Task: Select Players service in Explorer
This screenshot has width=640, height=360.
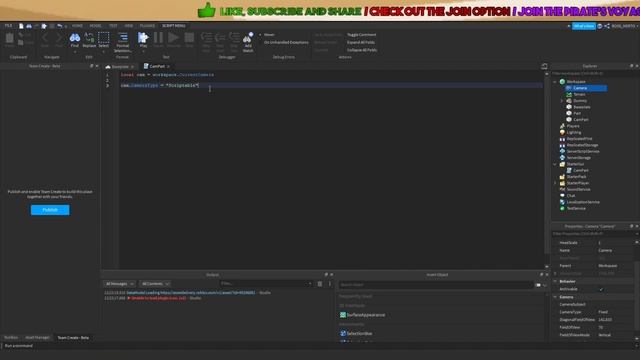Action: click(573, 126)
